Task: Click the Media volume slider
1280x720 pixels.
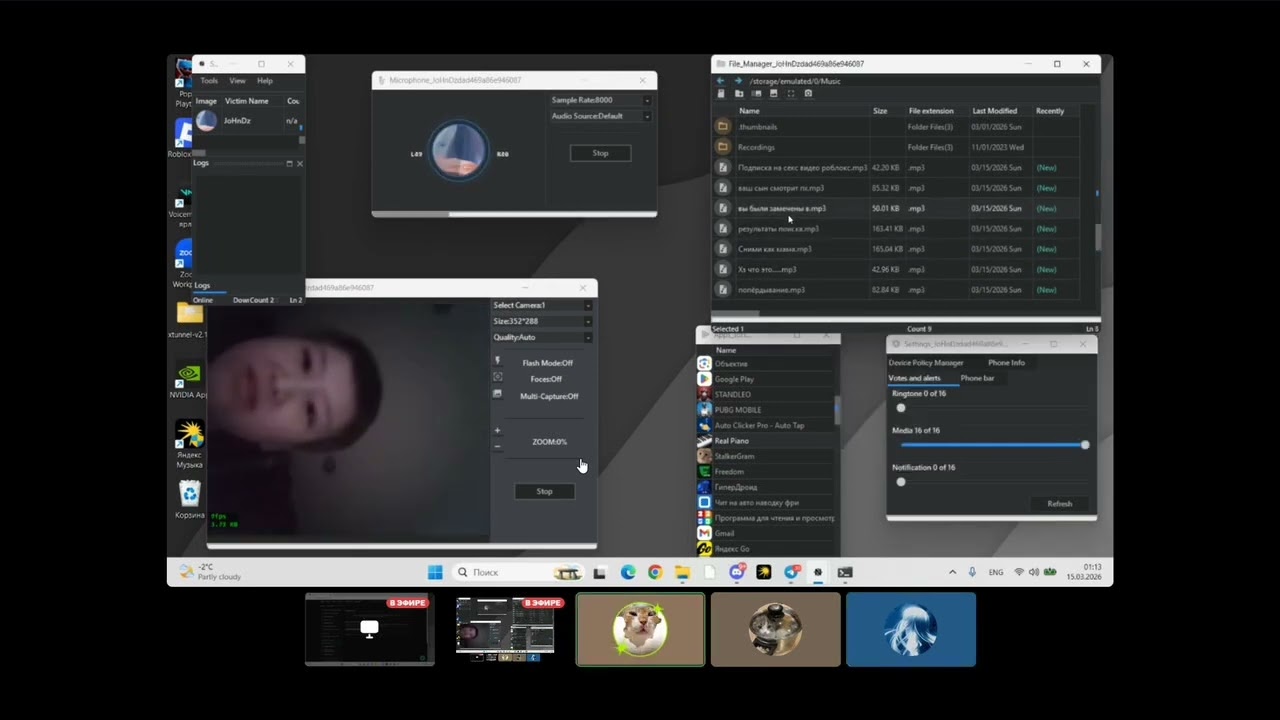Action: pyautogui.click(x=992, y=445)
